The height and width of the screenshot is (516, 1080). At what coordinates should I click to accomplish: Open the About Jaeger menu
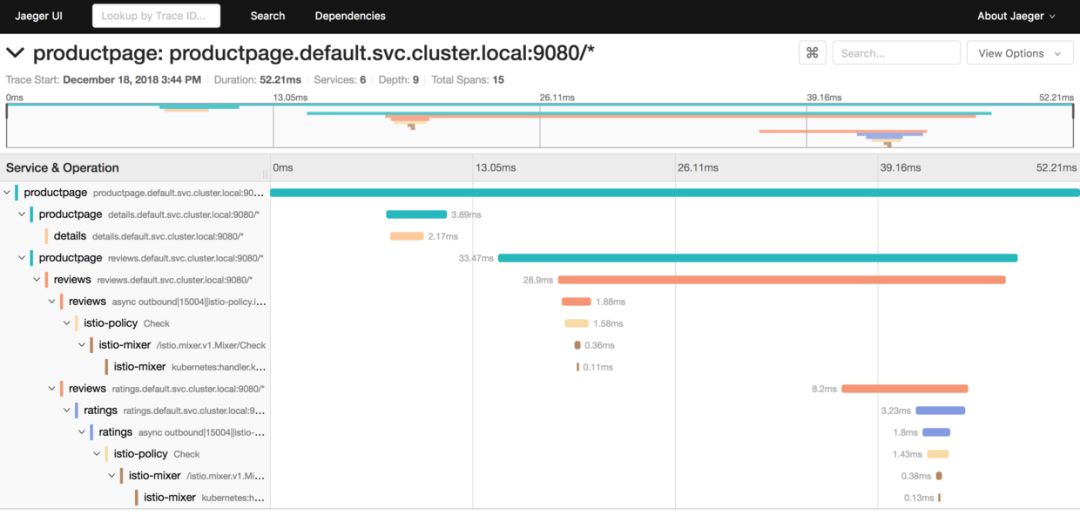coord(1015,16)
